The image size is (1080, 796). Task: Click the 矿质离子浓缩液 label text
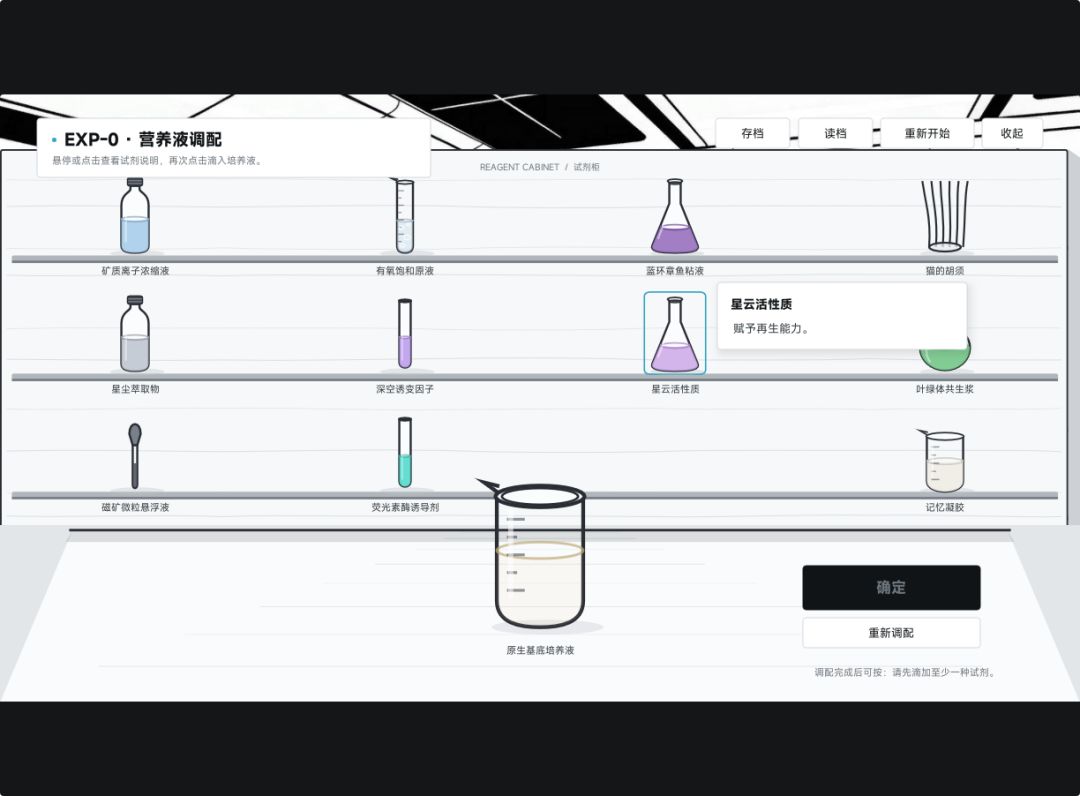pos(135,271)
